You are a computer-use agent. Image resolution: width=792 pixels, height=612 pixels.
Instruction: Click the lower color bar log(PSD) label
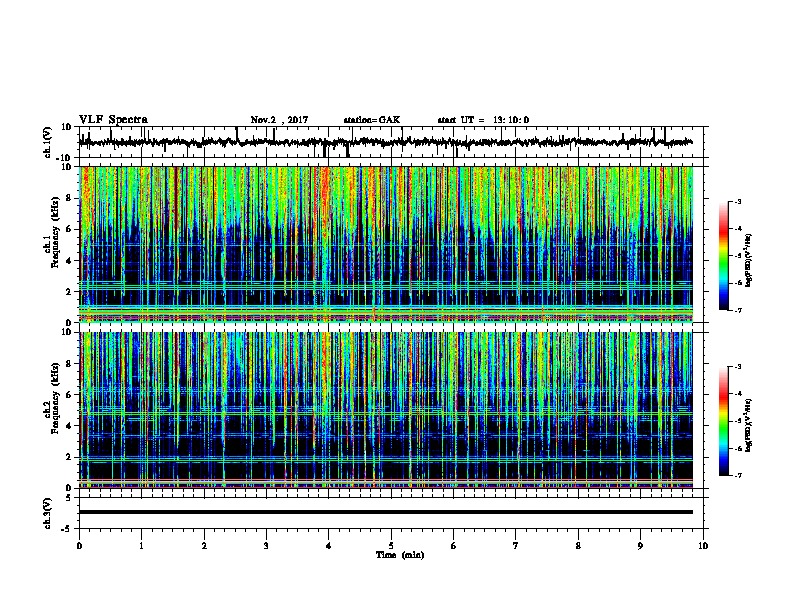point(749,425)
